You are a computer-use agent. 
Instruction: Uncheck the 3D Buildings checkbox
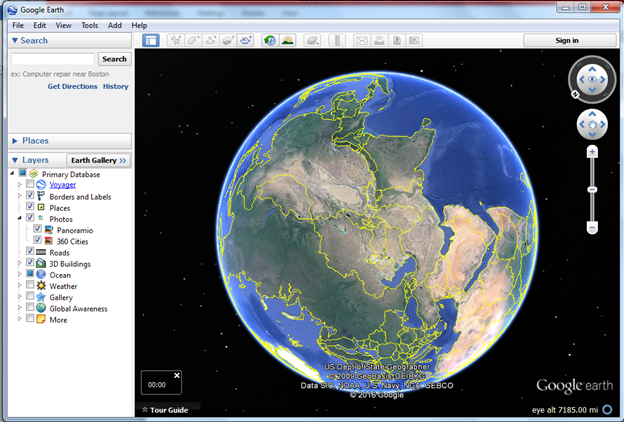[30, 262]
